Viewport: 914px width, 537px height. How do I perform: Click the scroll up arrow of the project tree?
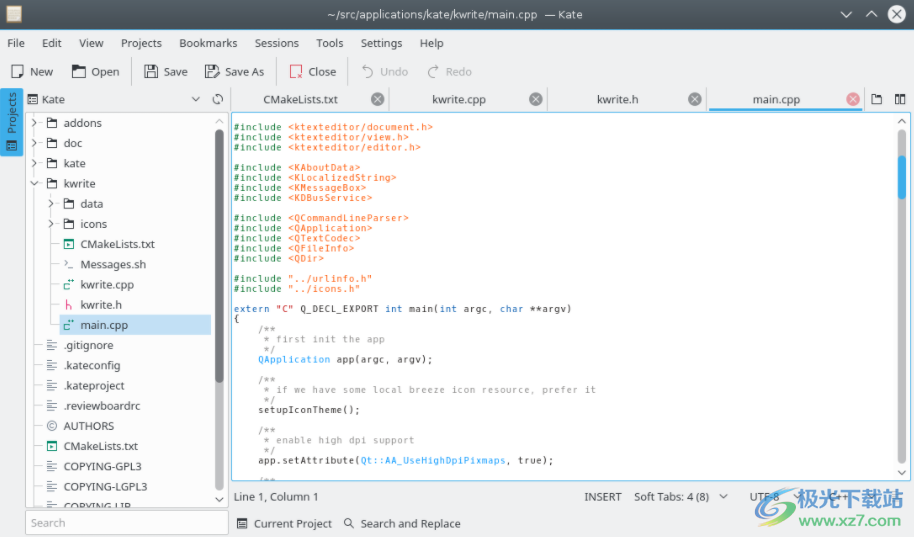click(x=219, y=121)
